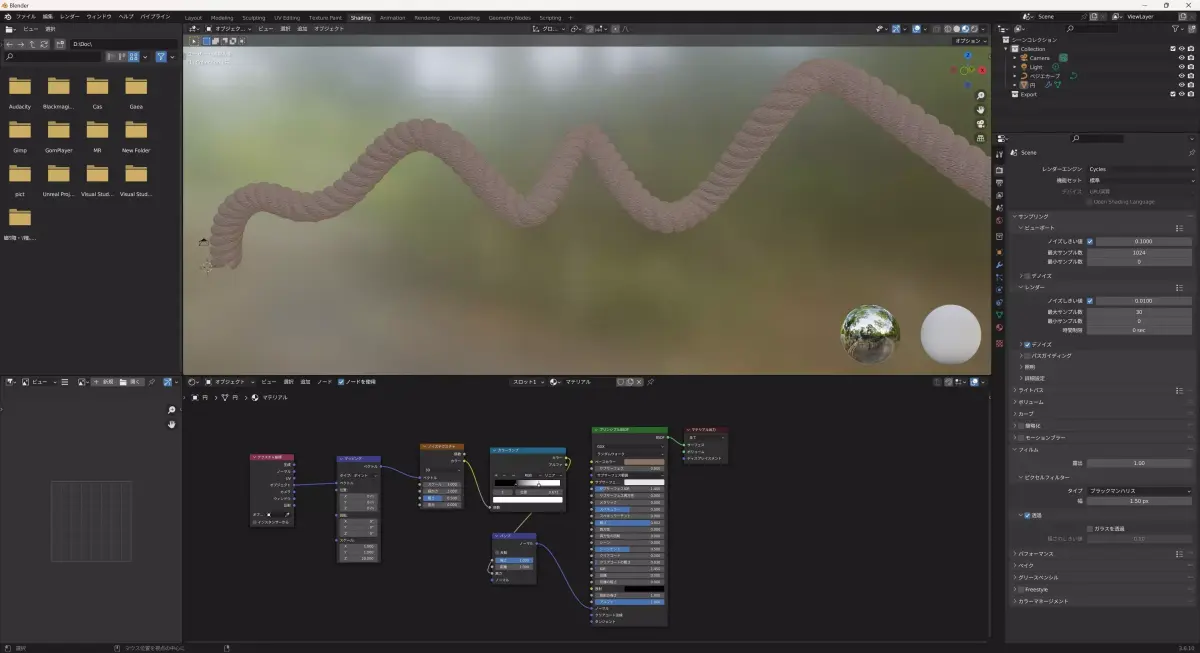1200x653 pixels.
Task: Open the Output properties tab icon
Action: (x=999, y=184)
